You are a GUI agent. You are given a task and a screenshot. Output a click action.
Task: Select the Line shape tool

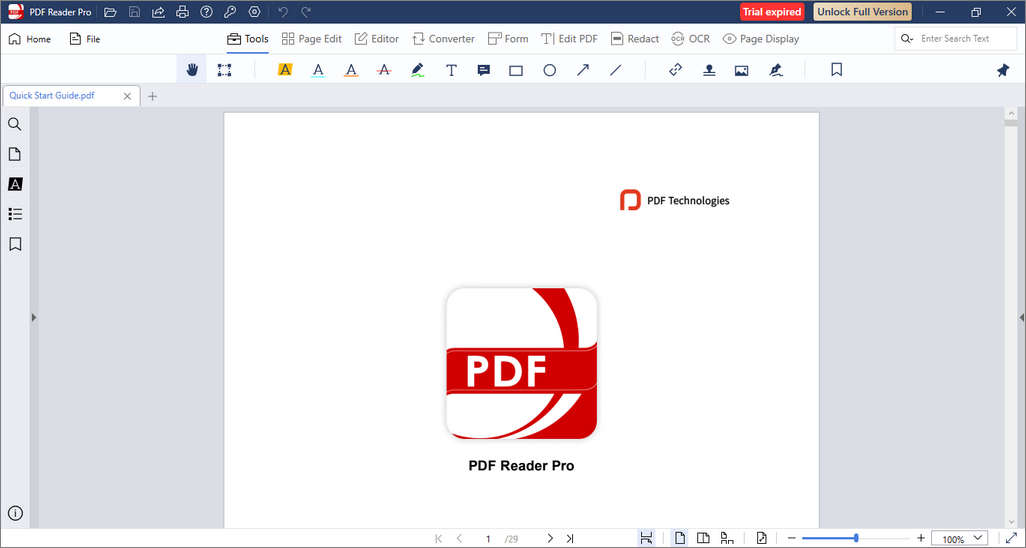615,69
